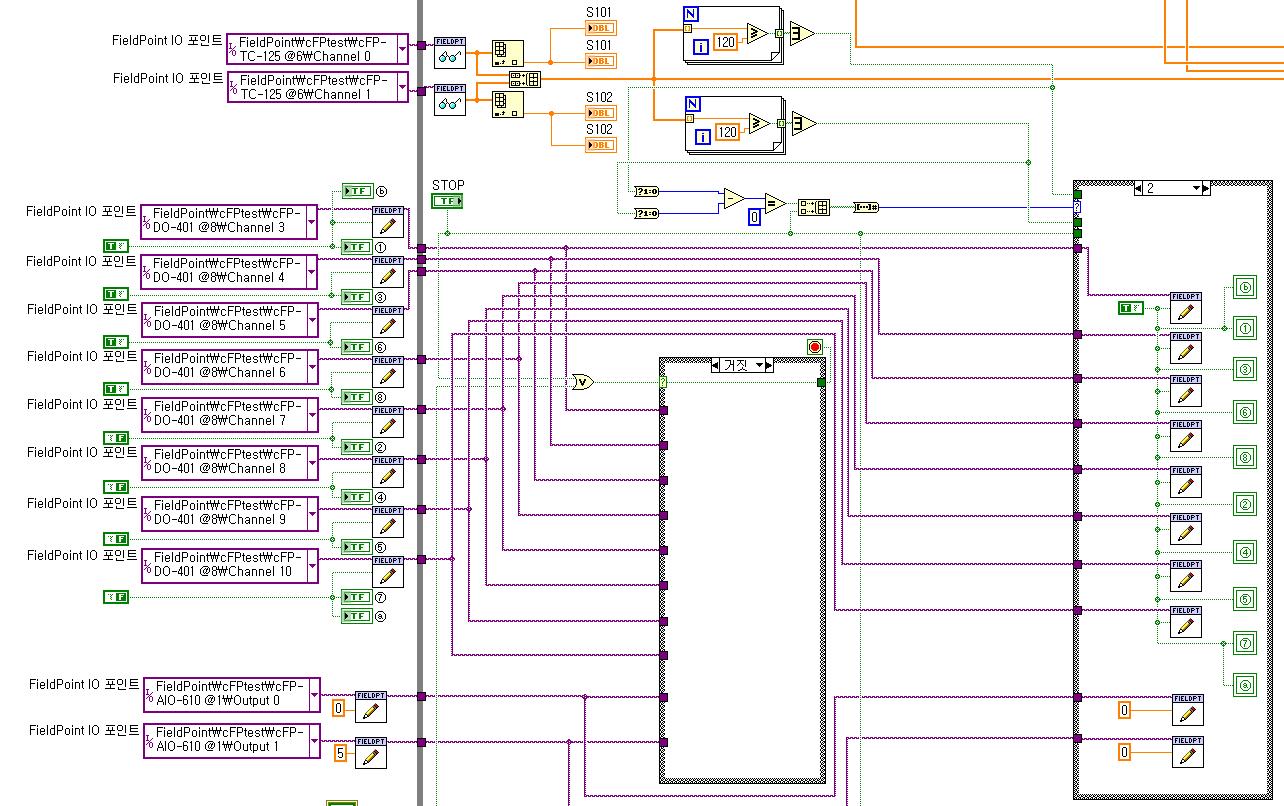Screen dimensions: 1284x806
Task: Click TF local variable labeled ④ on left
Action: [356, 497]
